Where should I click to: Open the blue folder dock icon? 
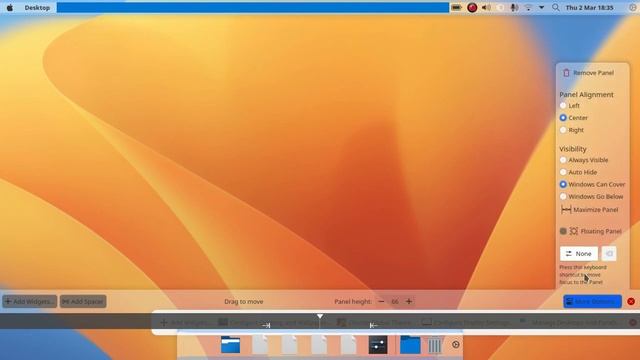tap(410, 345)
